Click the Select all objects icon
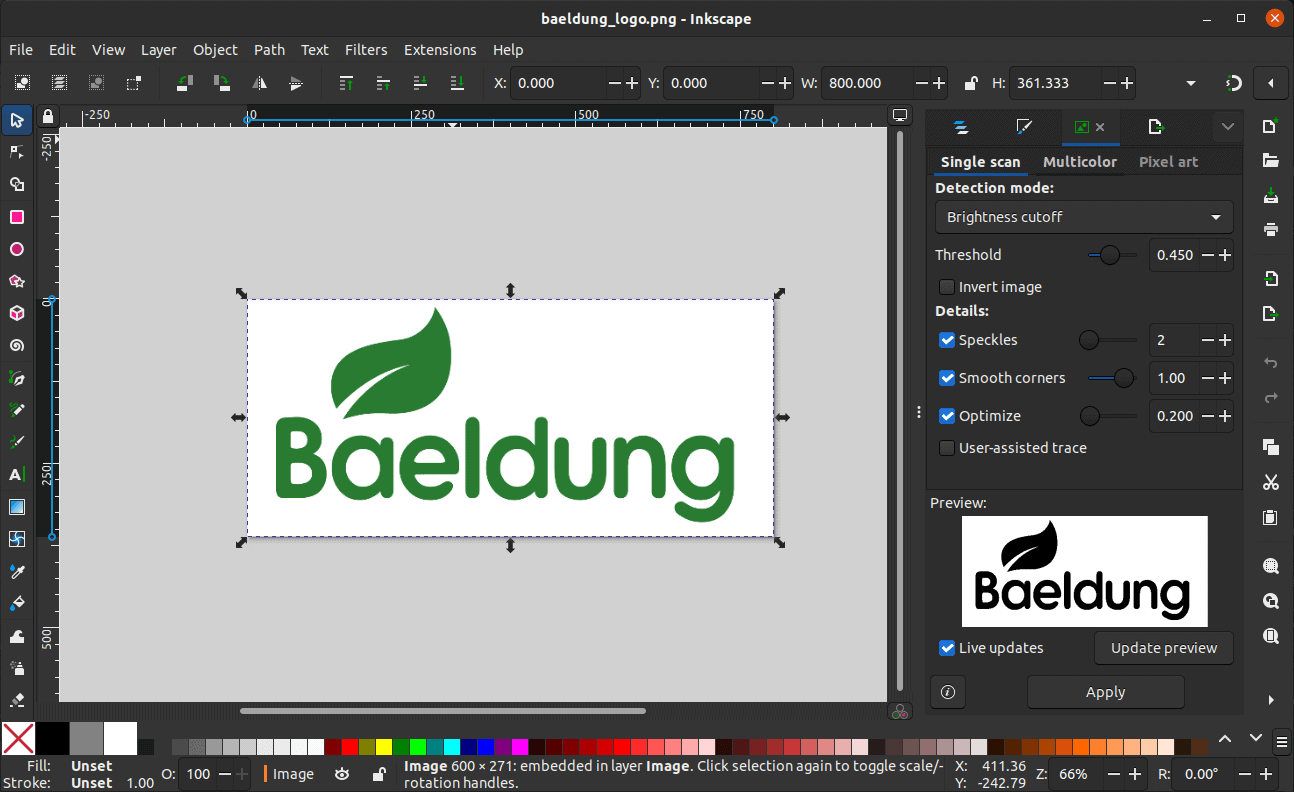Viewport: 1294px width, 792px height. point(22,83)
